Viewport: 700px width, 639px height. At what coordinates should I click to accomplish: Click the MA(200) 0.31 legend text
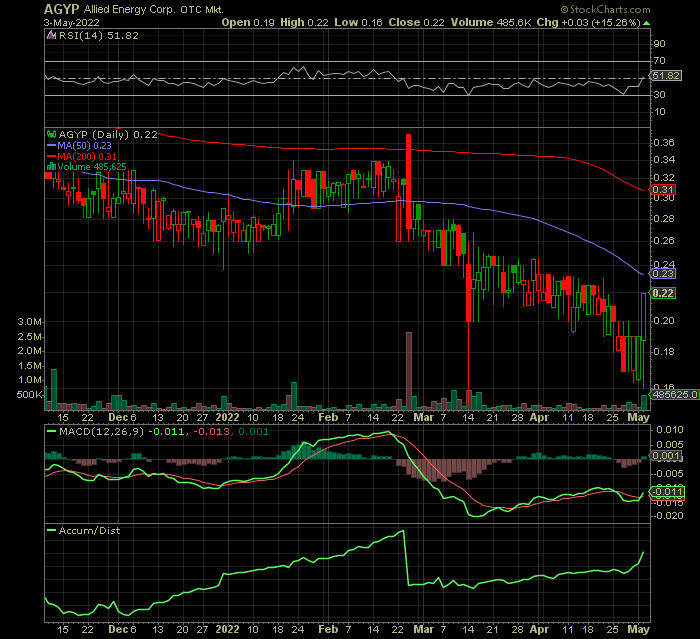(87, 156)
